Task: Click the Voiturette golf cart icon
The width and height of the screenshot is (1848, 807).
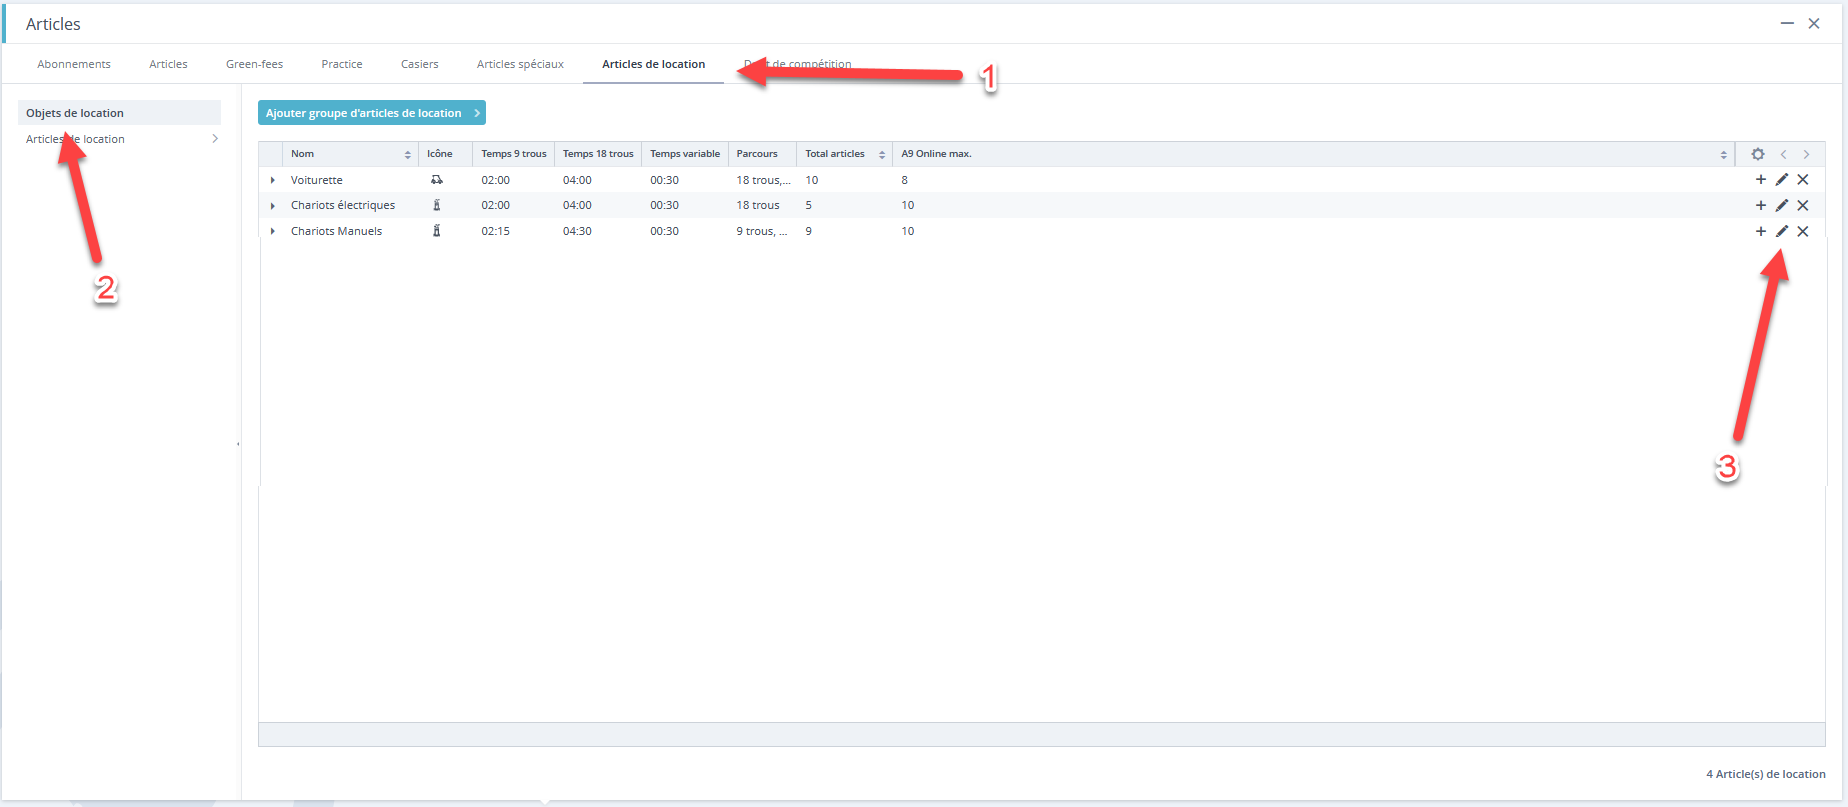Action: click(x=437, y=180)
